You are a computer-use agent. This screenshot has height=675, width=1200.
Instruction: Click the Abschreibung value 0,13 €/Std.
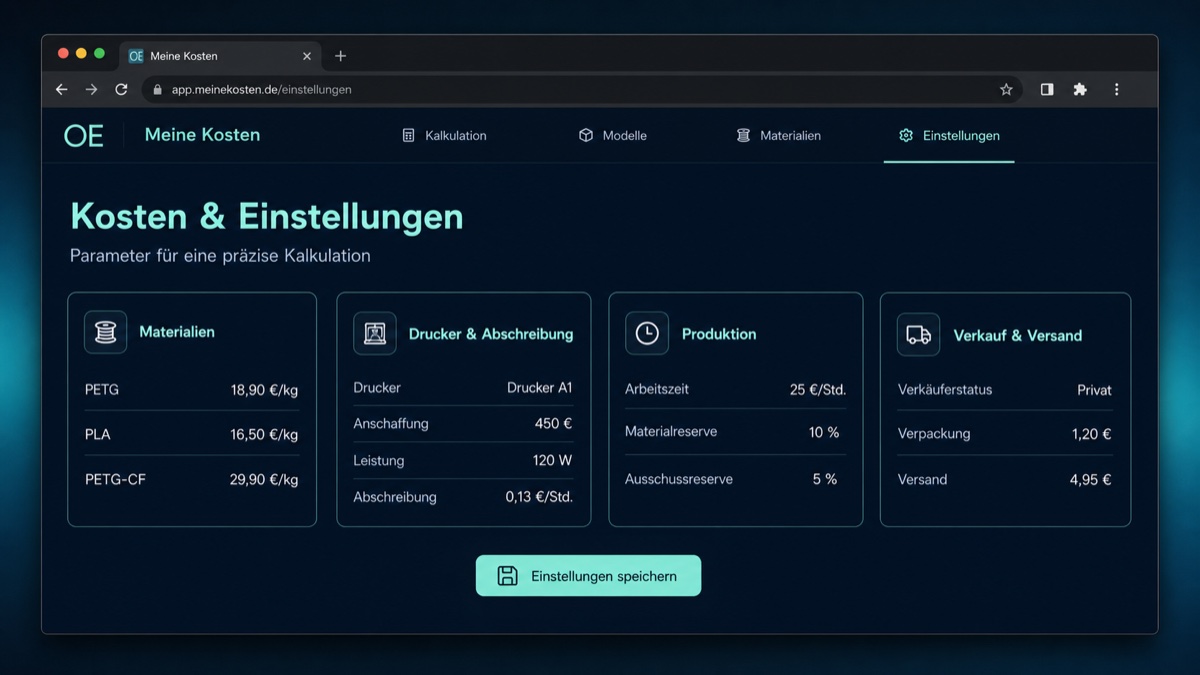pos(540,497)
